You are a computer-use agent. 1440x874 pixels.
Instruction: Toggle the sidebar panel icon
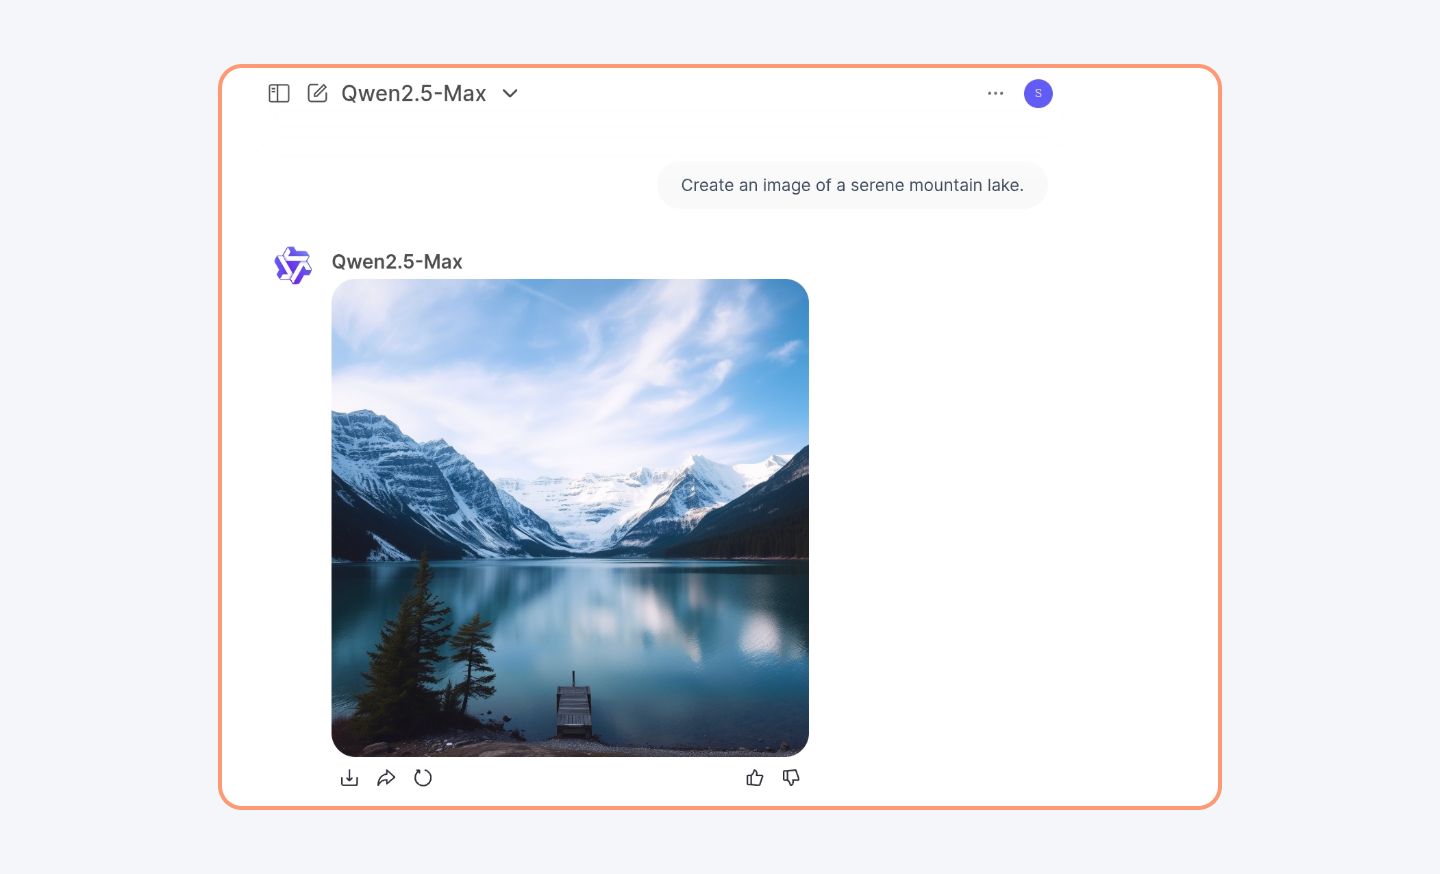[x=279, y=93]
